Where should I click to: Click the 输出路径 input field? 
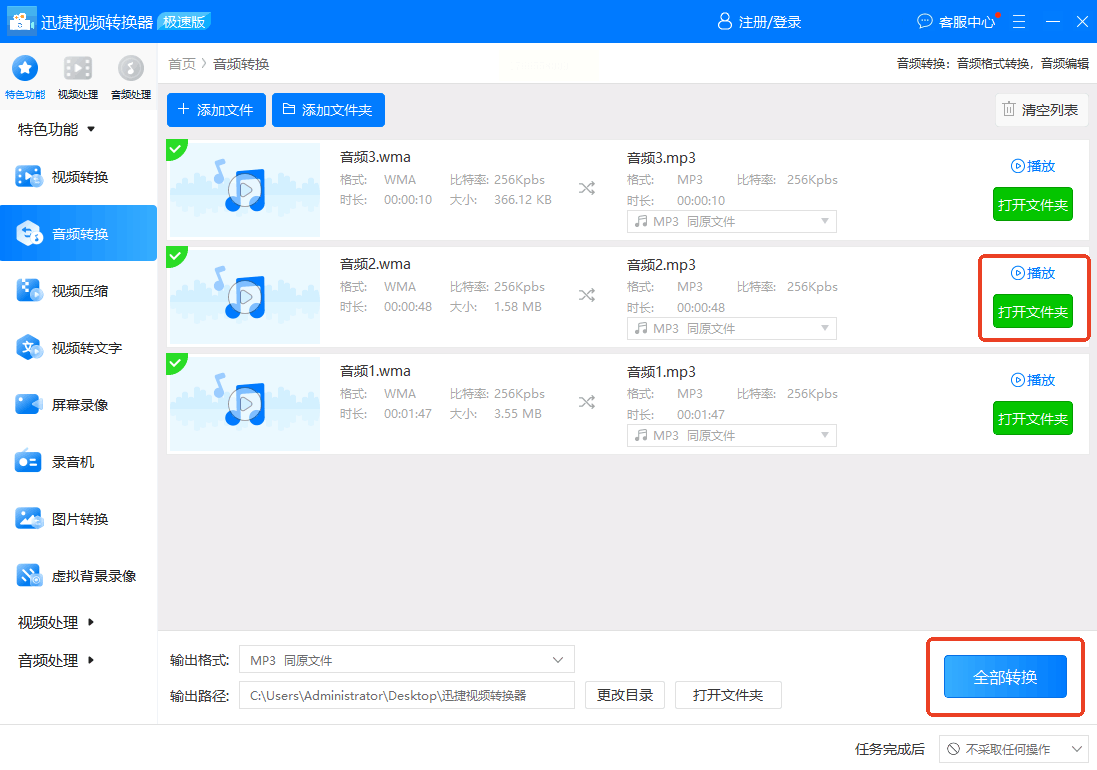pos(407,695)
